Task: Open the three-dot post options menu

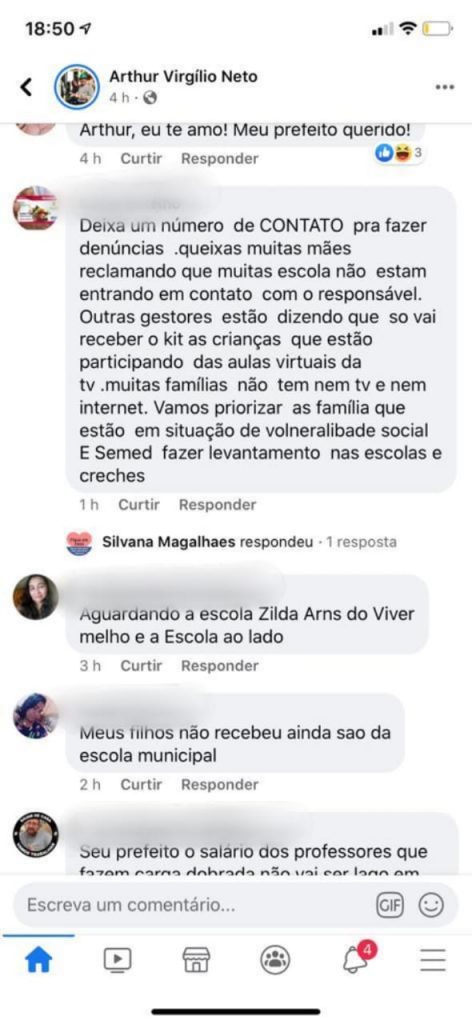Action: pos(445,87)
